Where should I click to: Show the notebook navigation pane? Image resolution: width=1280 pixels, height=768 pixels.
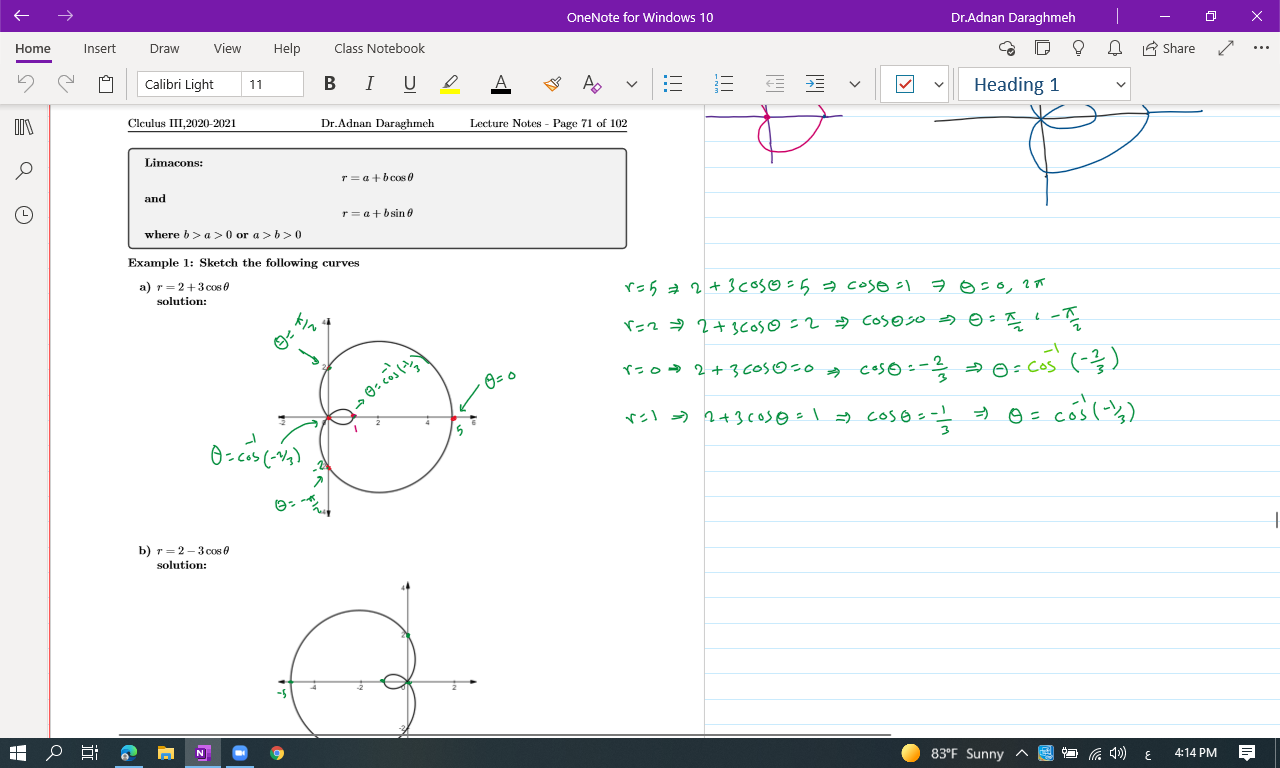pos(25,127)
